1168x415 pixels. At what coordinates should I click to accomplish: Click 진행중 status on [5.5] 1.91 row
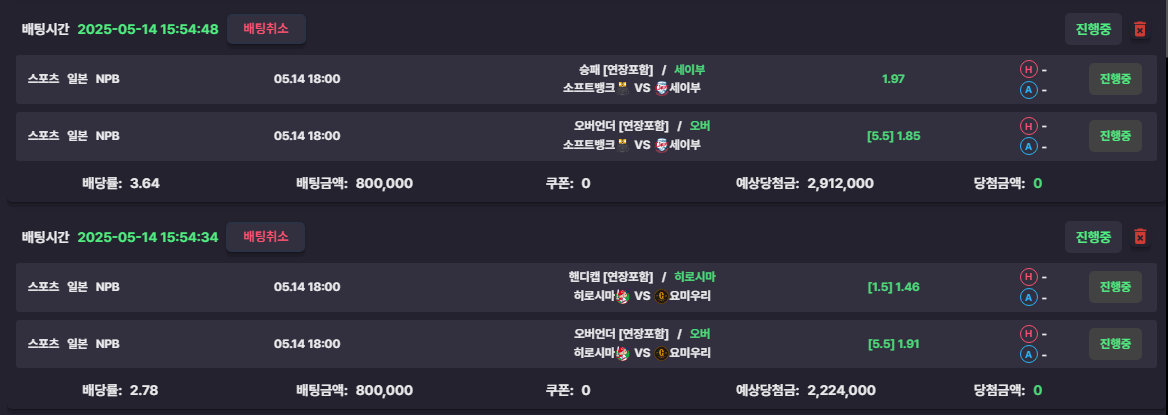tap(1115, 343)
